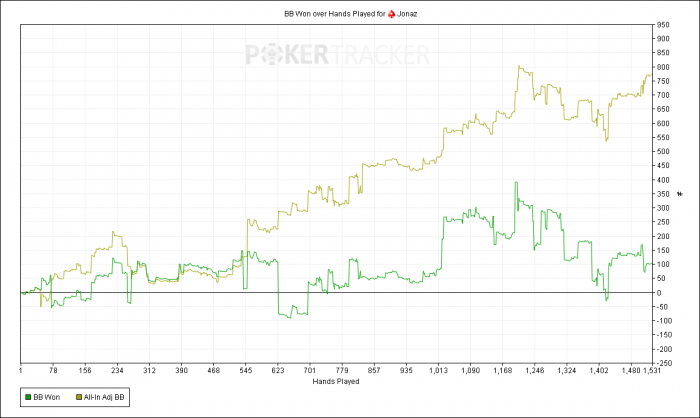Click the olive All-In Adj BB swatch
Viewport: 700px width, 418px height.
(79, 397)
